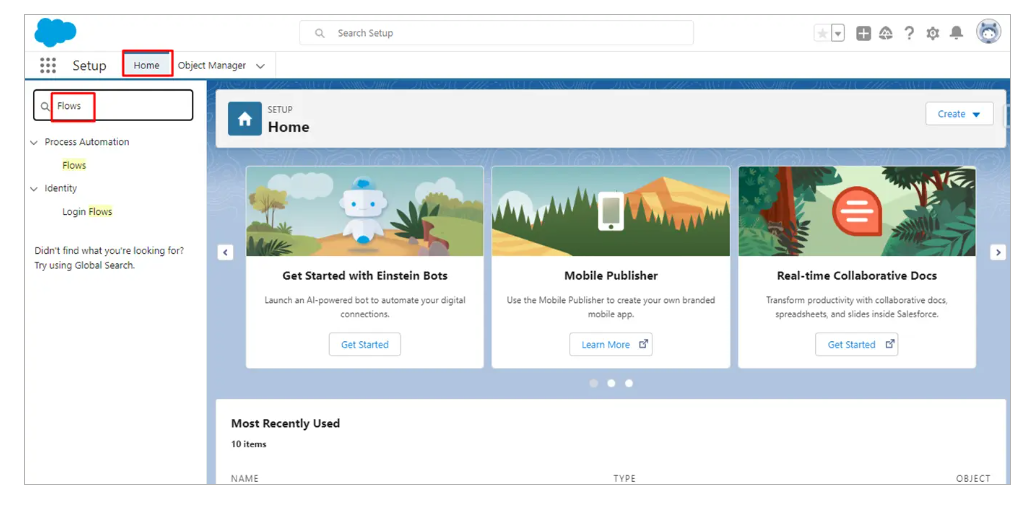This screenshot has height=514, width=1036.
Task: Collapse the Process Automation section
Action: [34, 142]
